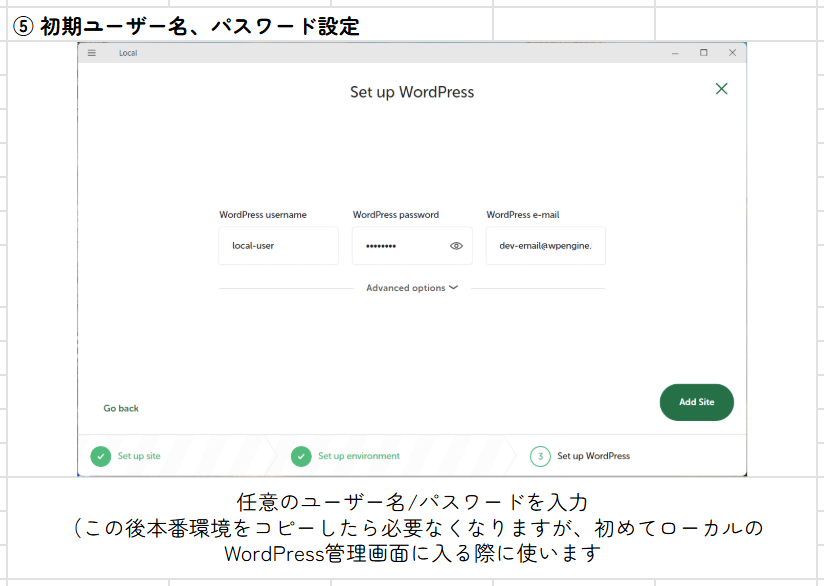824x586 pixels.
Task: Select the Set up site step label
Action: pos(139,456)
